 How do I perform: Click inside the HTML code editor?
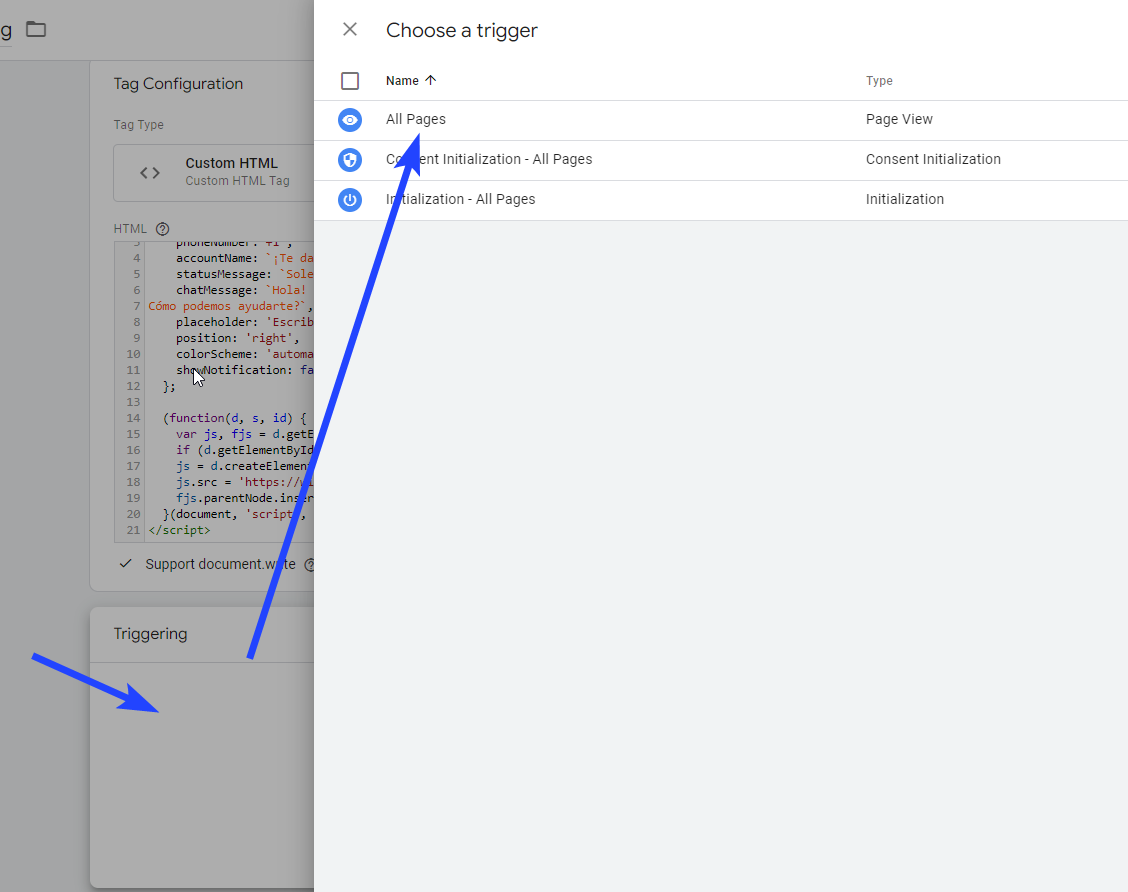(214, 392)
